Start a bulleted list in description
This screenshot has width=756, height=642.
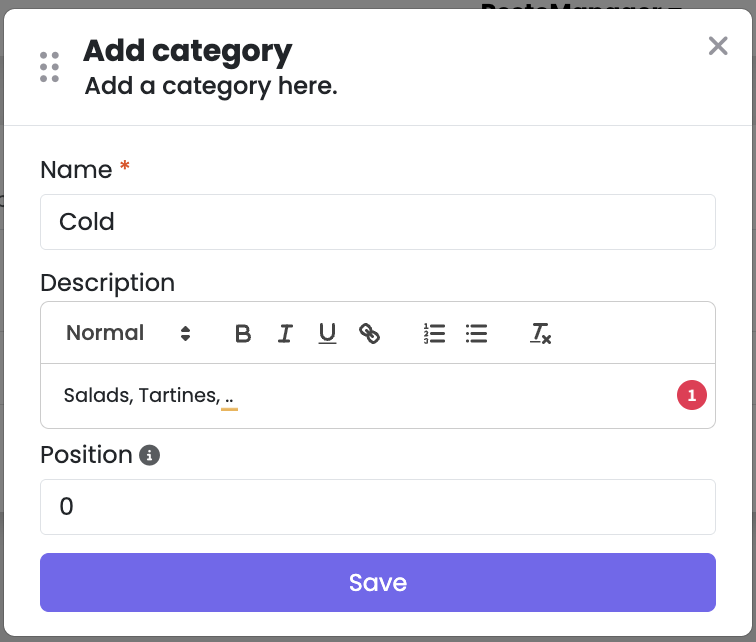pyautogui.click(x=476, y=333)
